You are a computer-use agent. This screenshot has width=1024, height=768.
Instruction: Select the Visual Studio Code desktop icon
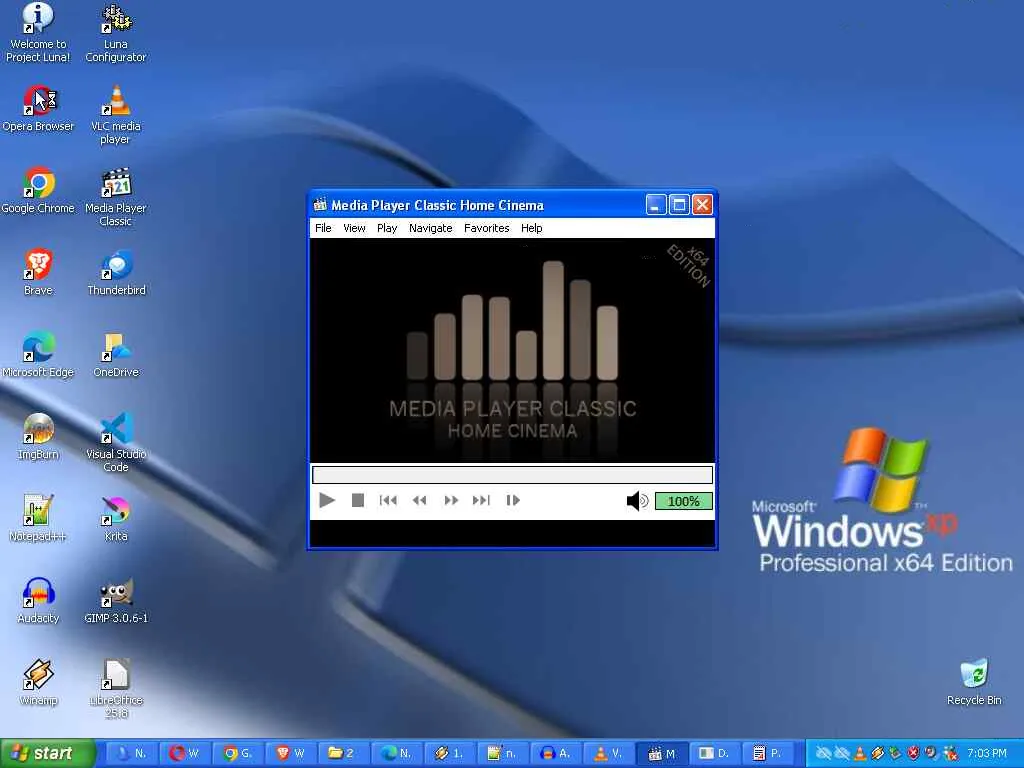(116, 442)
